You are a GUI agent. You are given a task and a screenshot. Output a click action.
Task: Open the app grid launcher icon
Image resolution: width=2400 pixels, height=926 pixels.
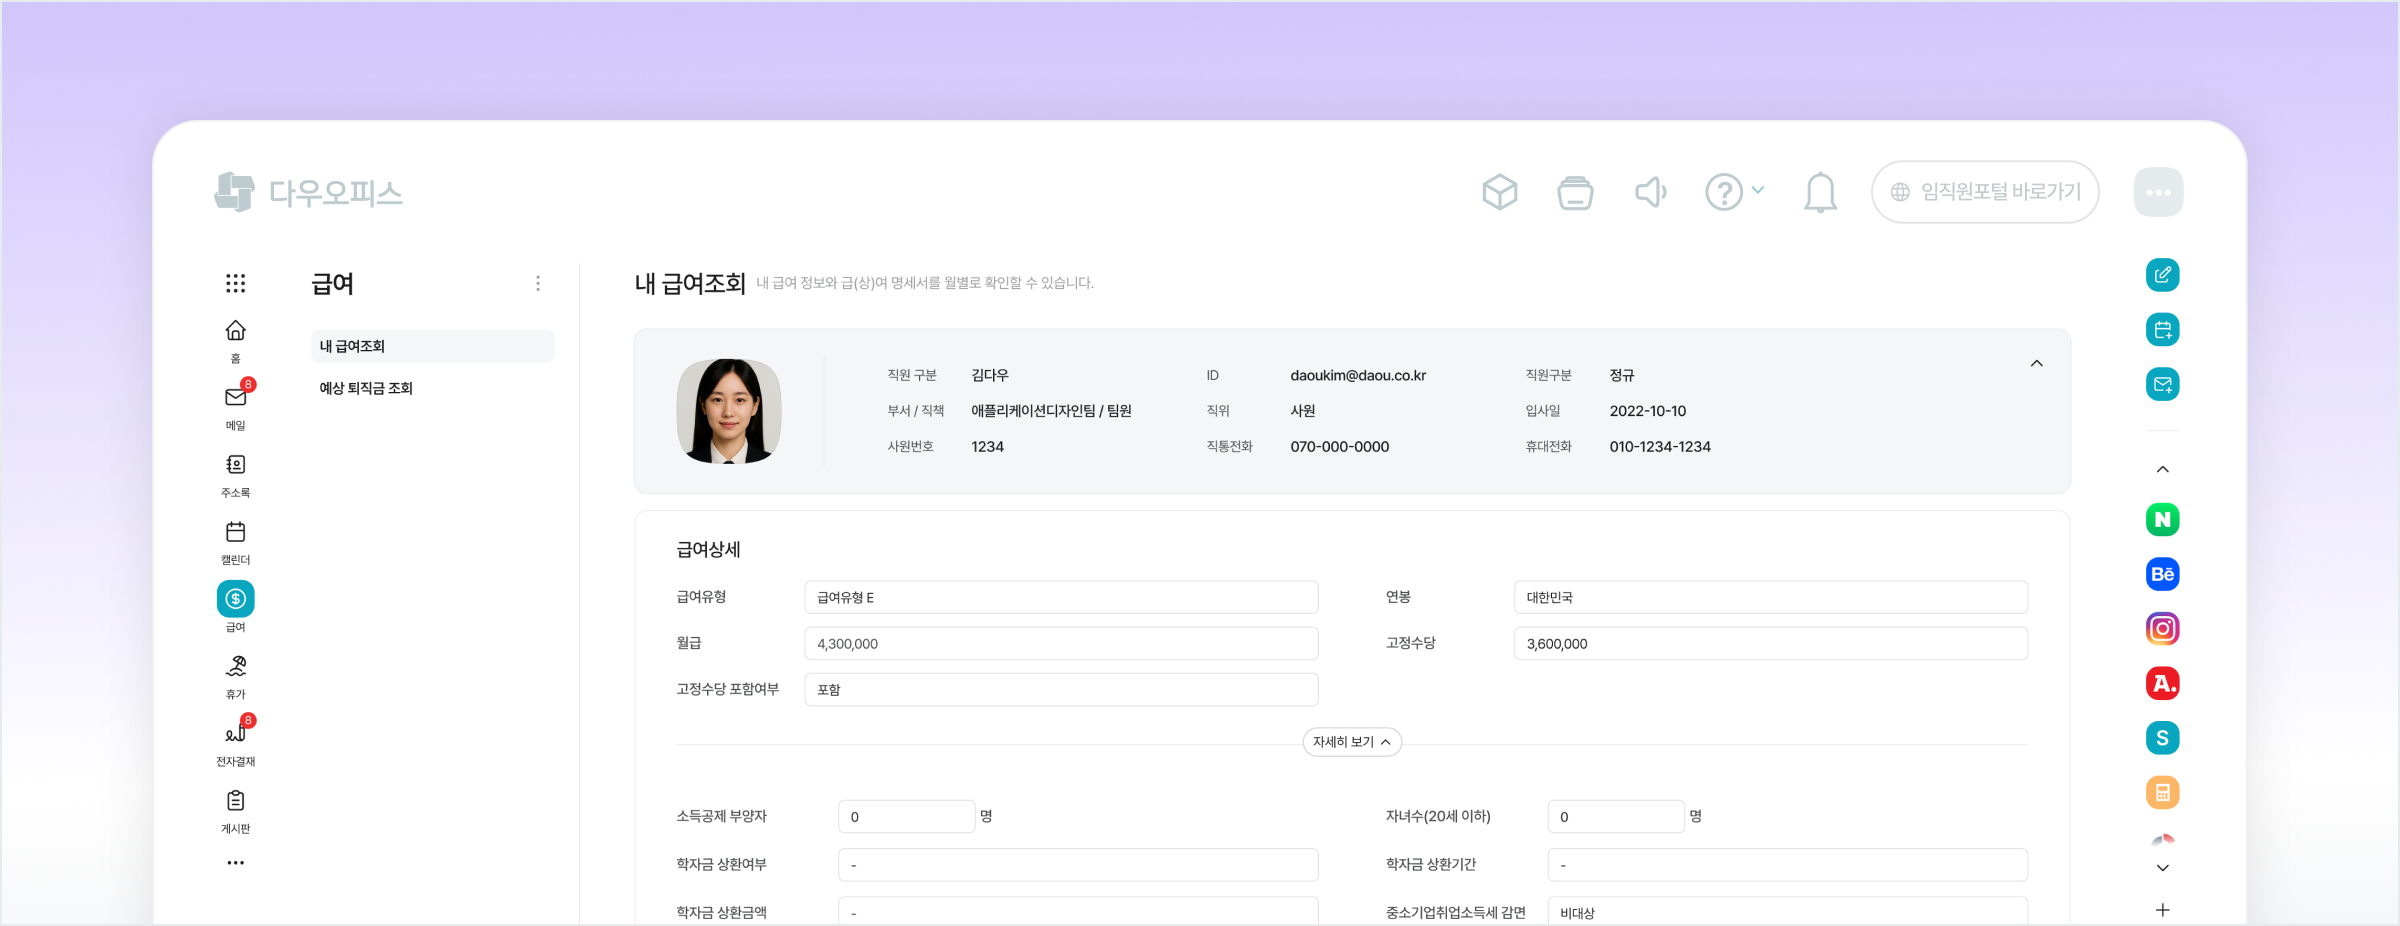click(235, 283)
